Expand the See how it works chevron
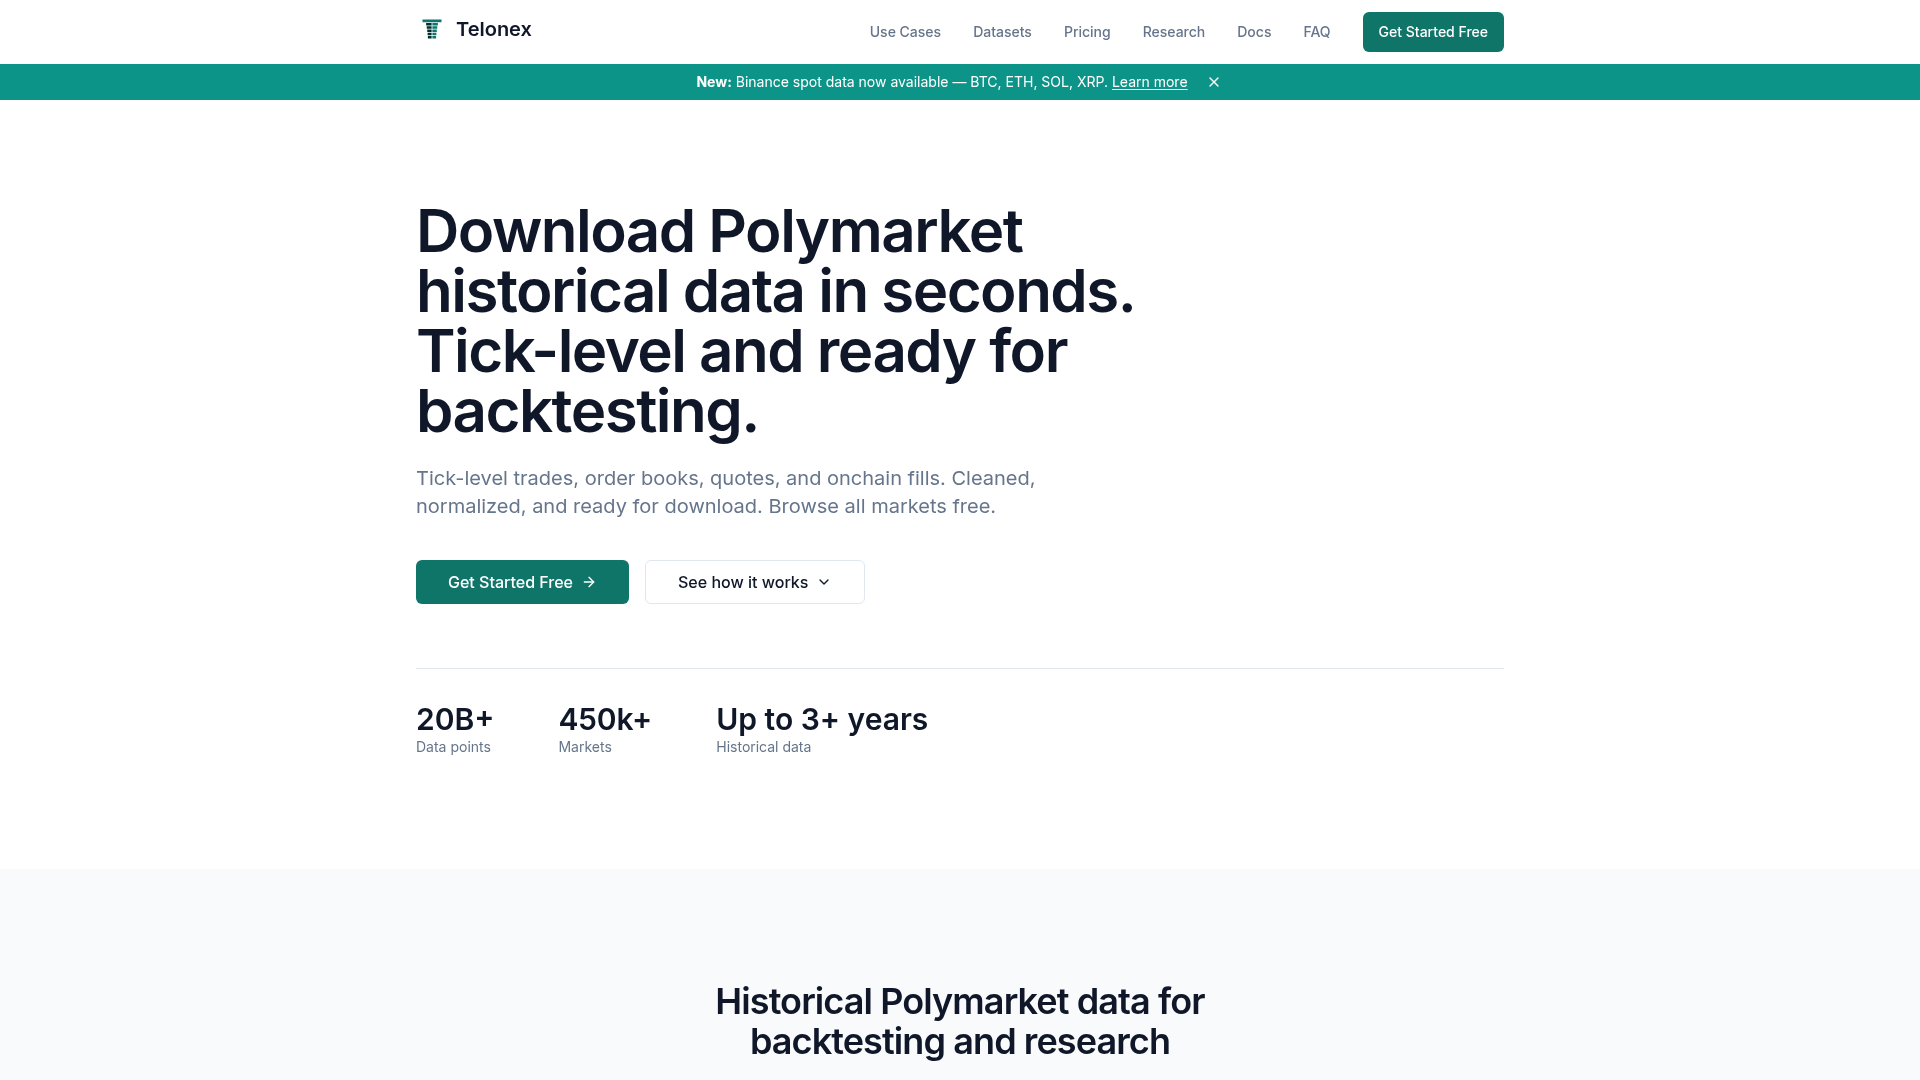 click(824, 582)
